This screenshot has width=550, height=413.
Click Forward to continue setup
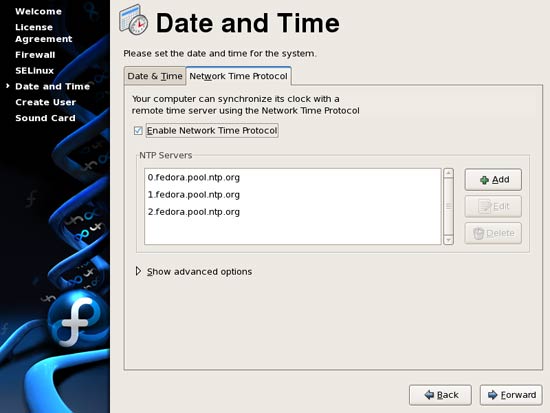(x=511, y=395)
